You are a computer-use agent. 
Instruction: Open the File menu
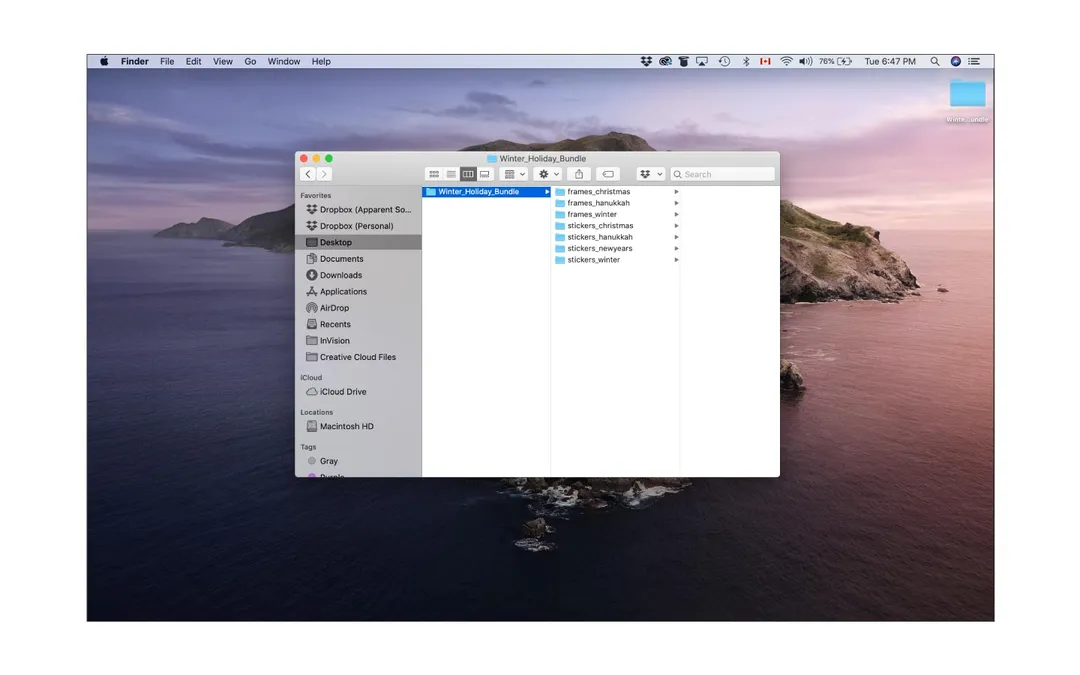click(x=167, y=61)
